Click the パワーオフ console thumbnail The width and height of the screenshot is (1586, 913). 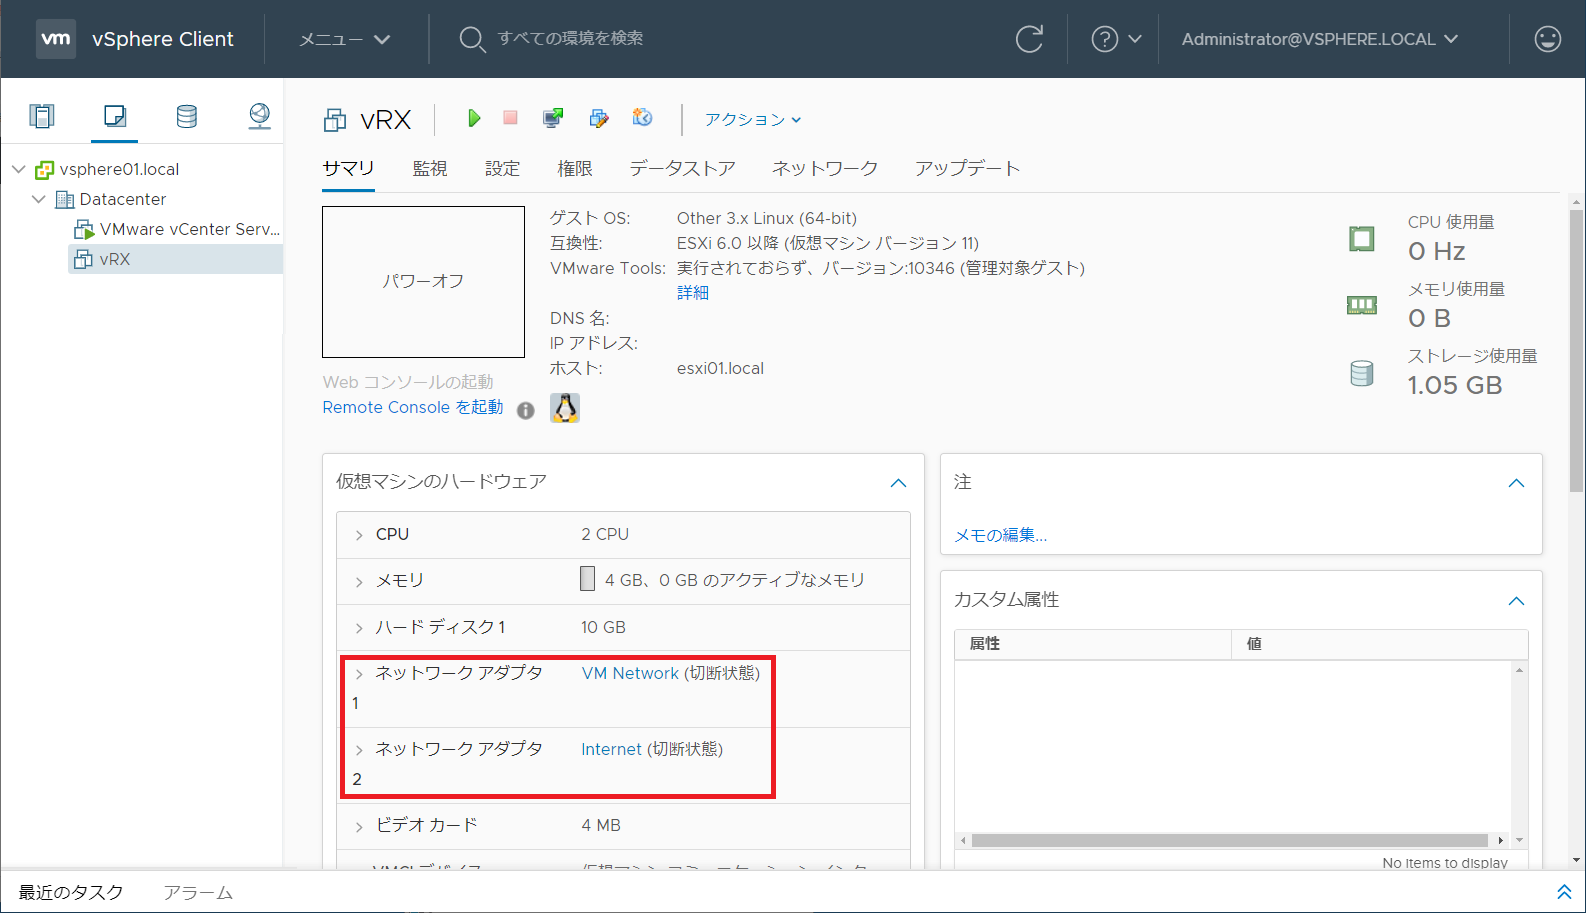(423, 282)
